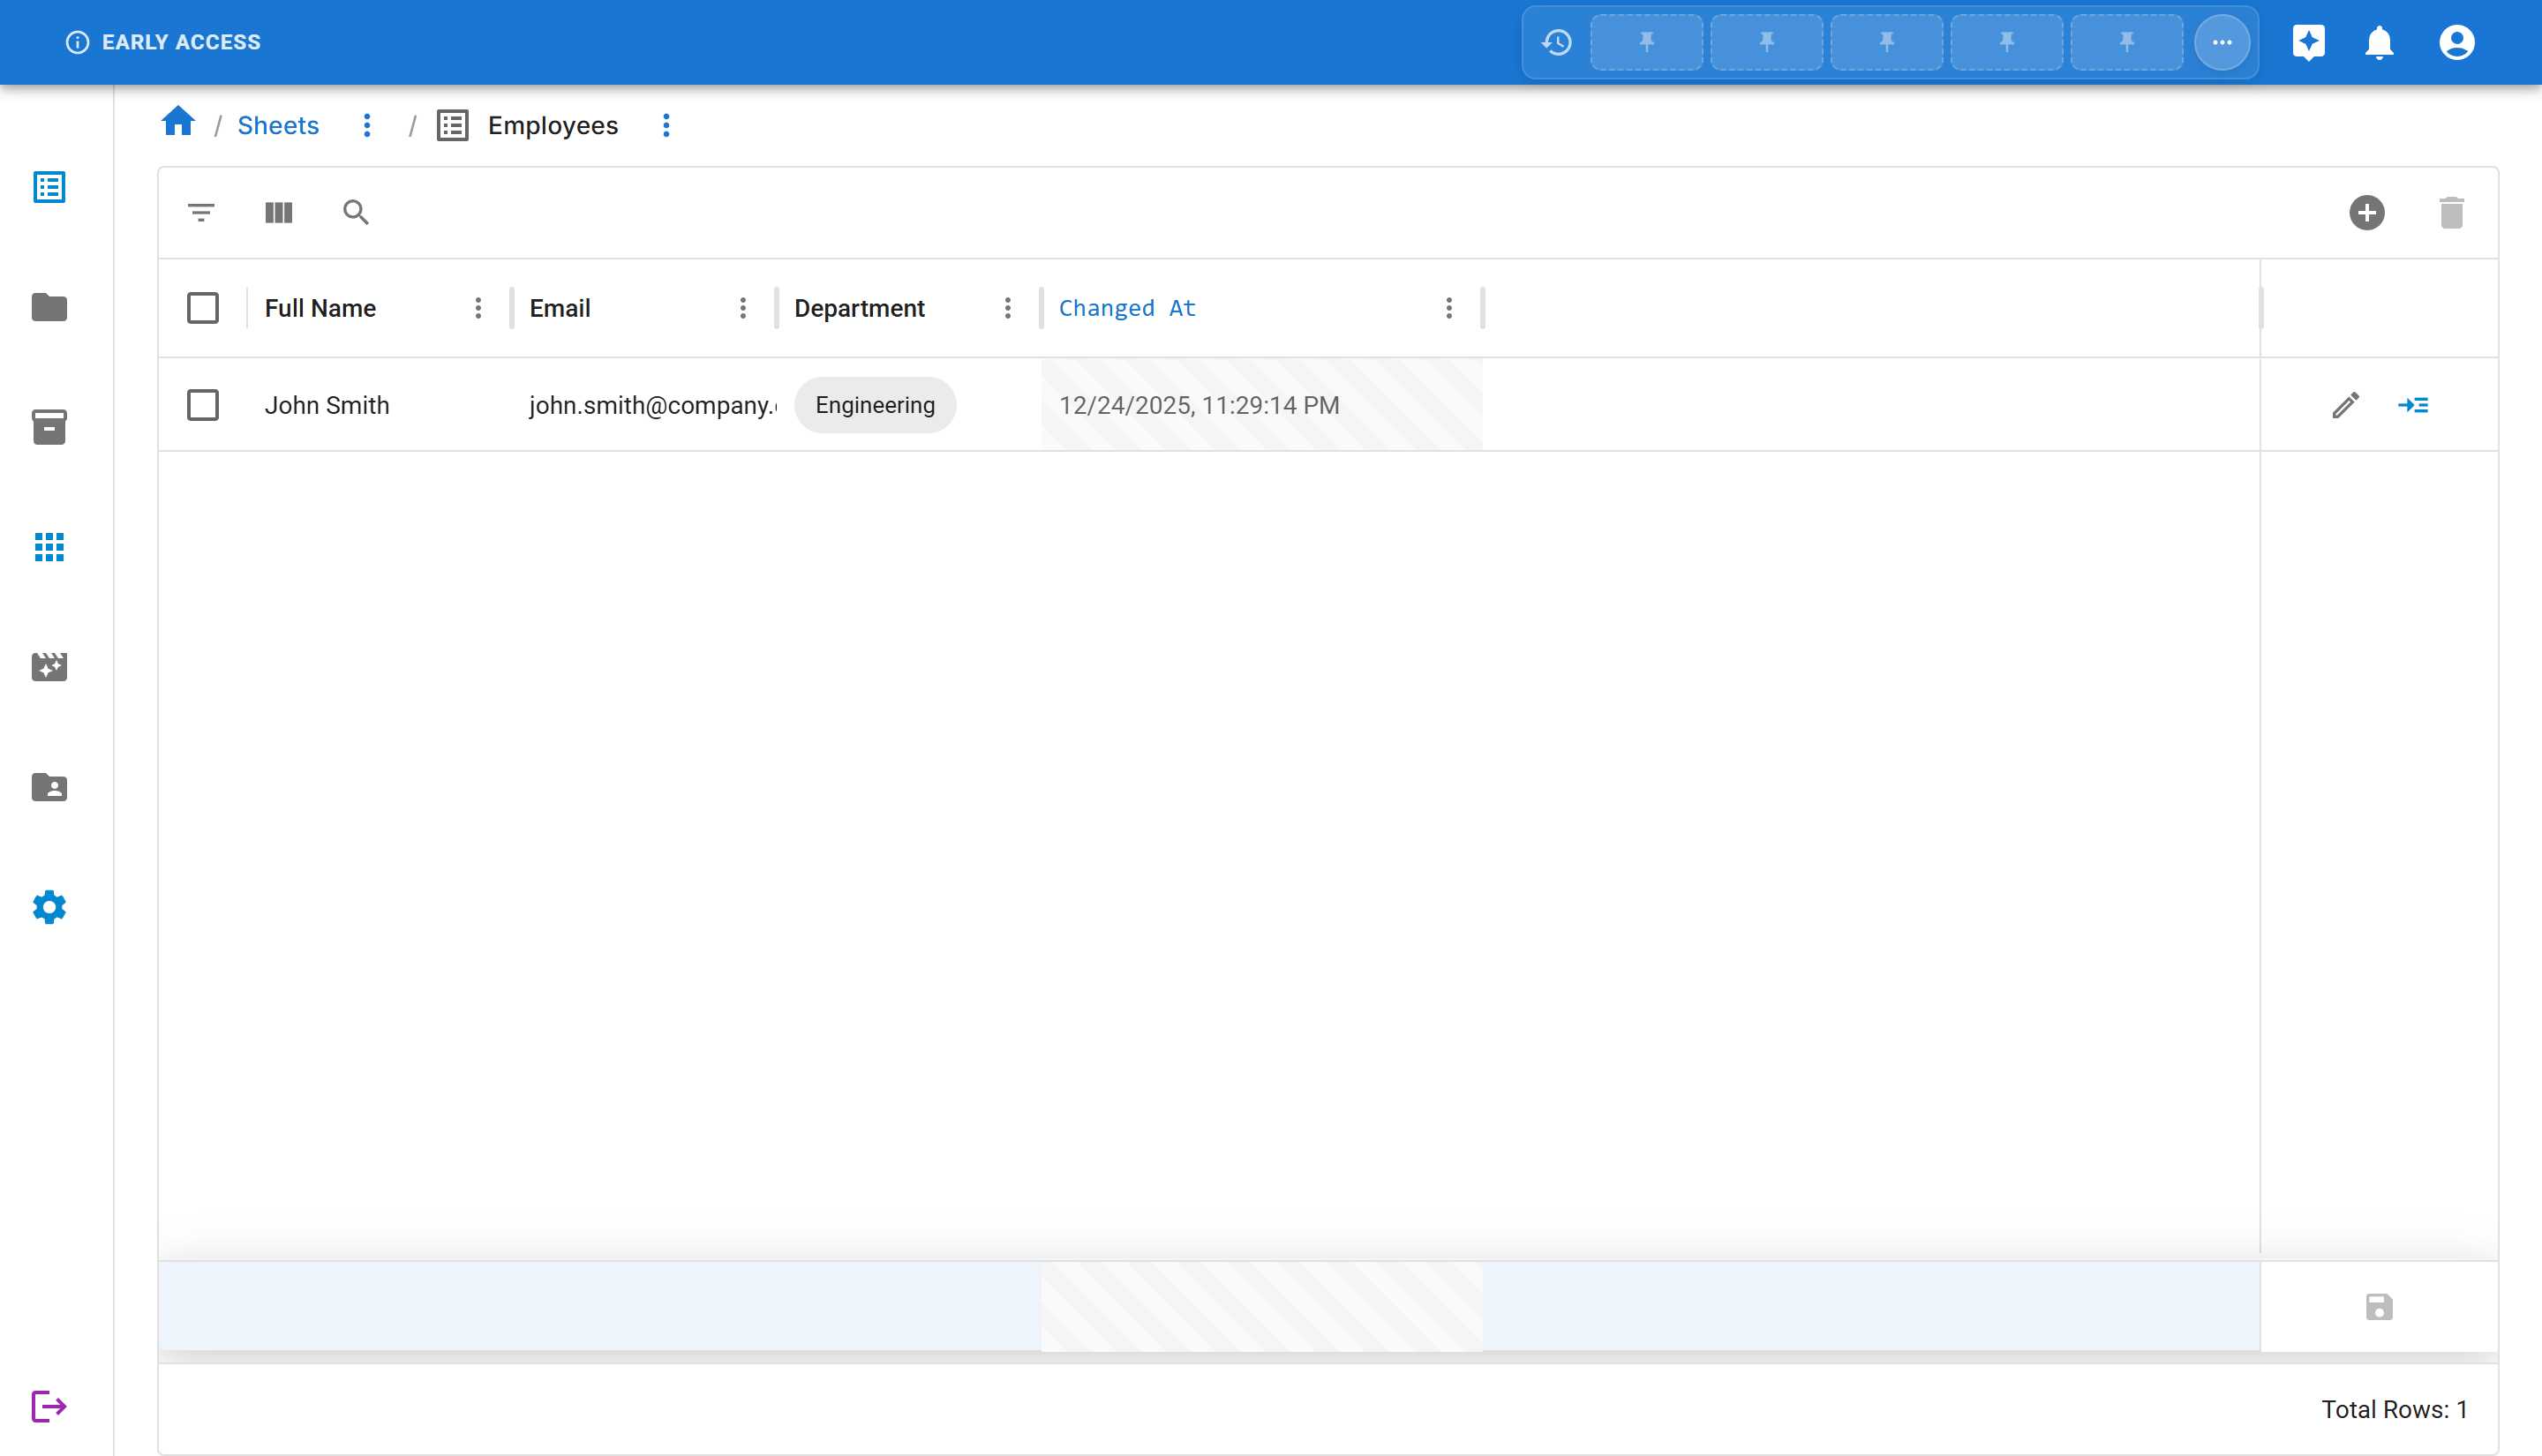Viewport: 2542px width, 1456px height.
Task: Toggle the select-all rows checkbox
Action: tap(203, 308)
